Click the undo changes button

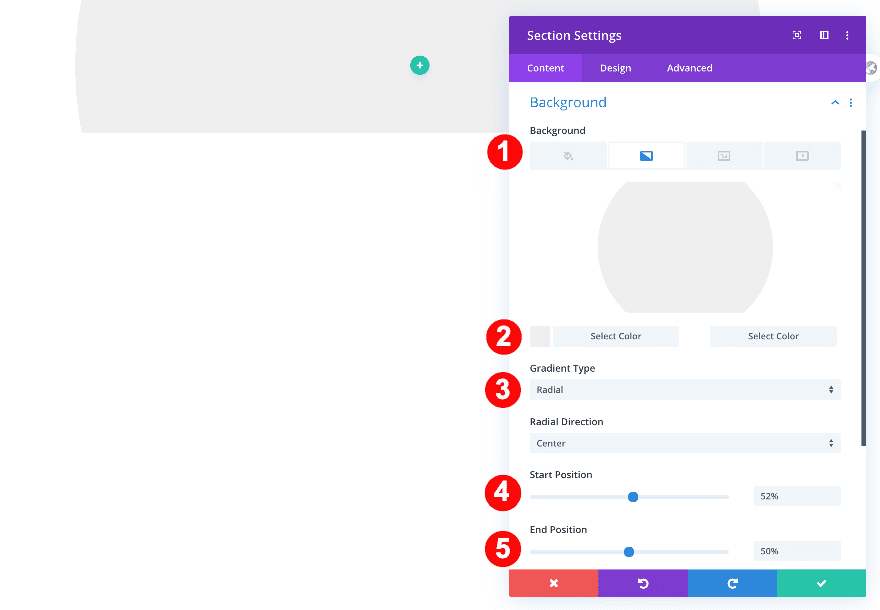point(643,583)
